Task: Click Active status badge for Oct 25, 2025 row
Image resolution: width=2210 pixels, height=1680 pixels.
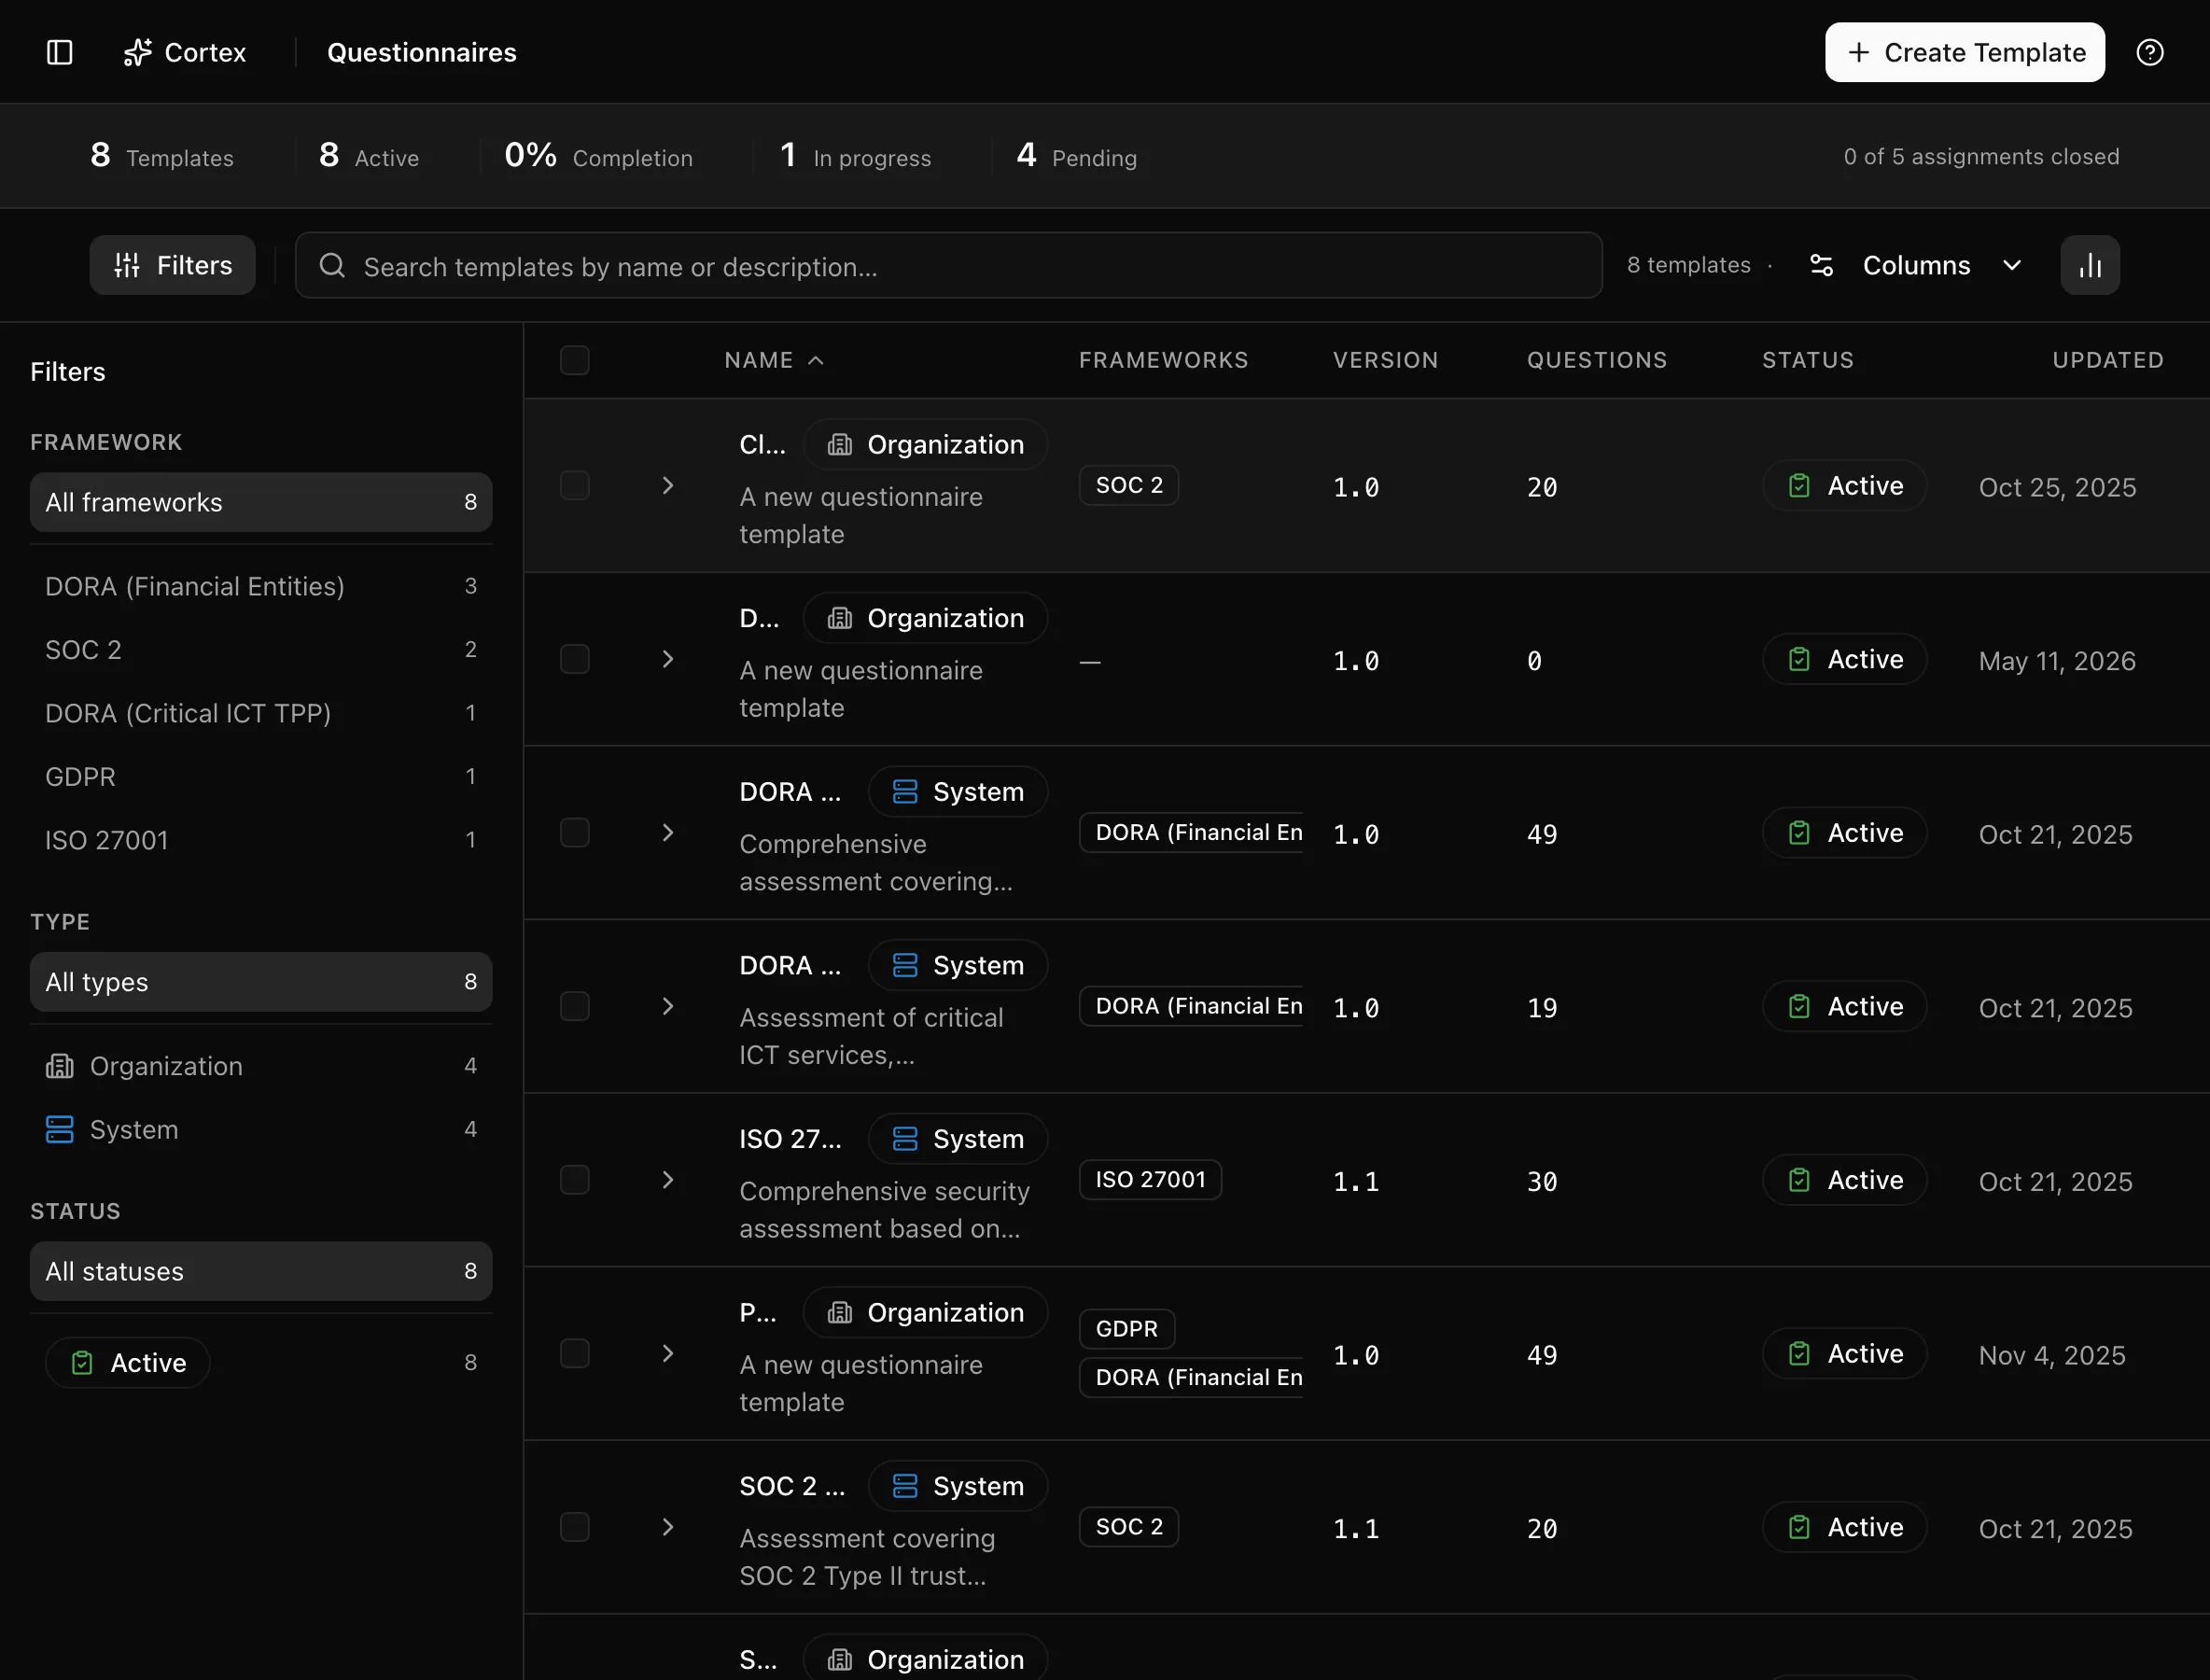Action: (1844, 486)
